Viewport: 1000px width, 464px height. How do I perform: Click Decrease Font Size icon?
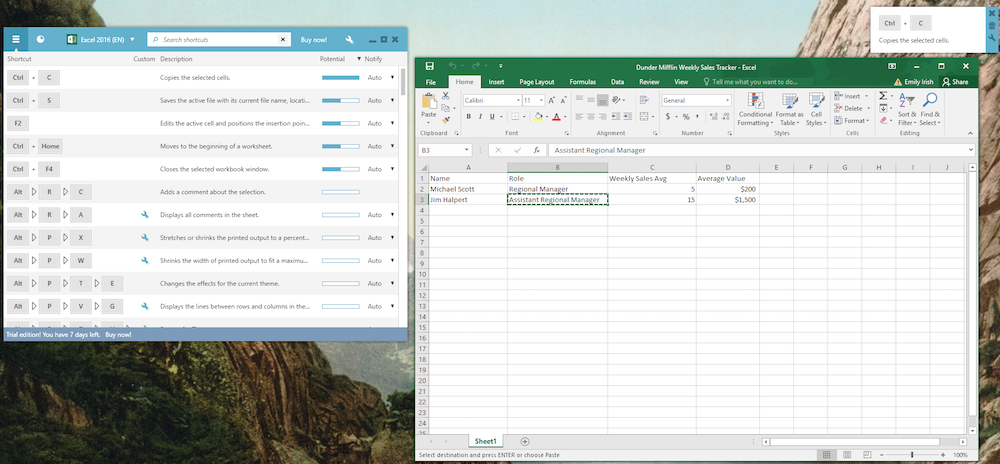[x=564, y=100]
